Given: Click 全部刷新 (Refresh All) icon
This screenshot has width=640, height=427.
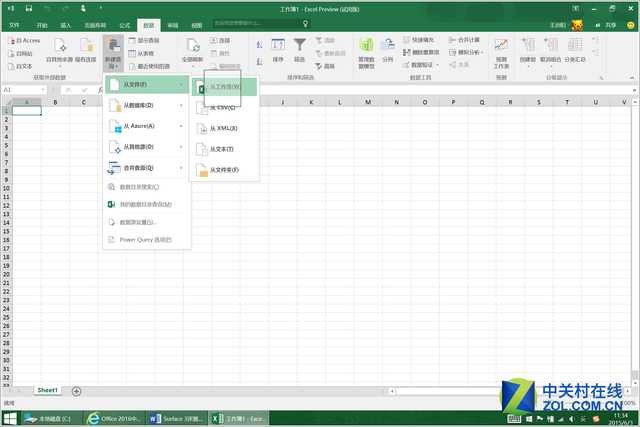Looking at the screenshot, I should click(x=193, y=45).
